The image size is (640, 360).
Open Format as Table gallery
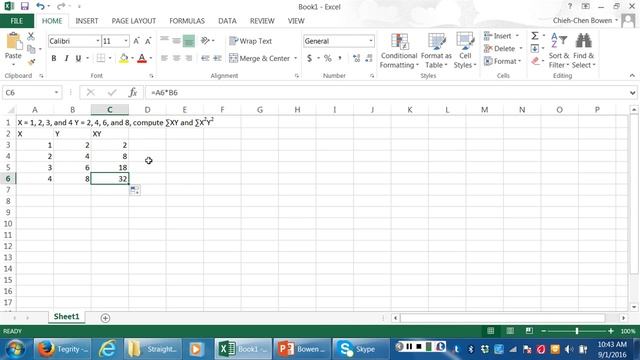tap(436, 51)
